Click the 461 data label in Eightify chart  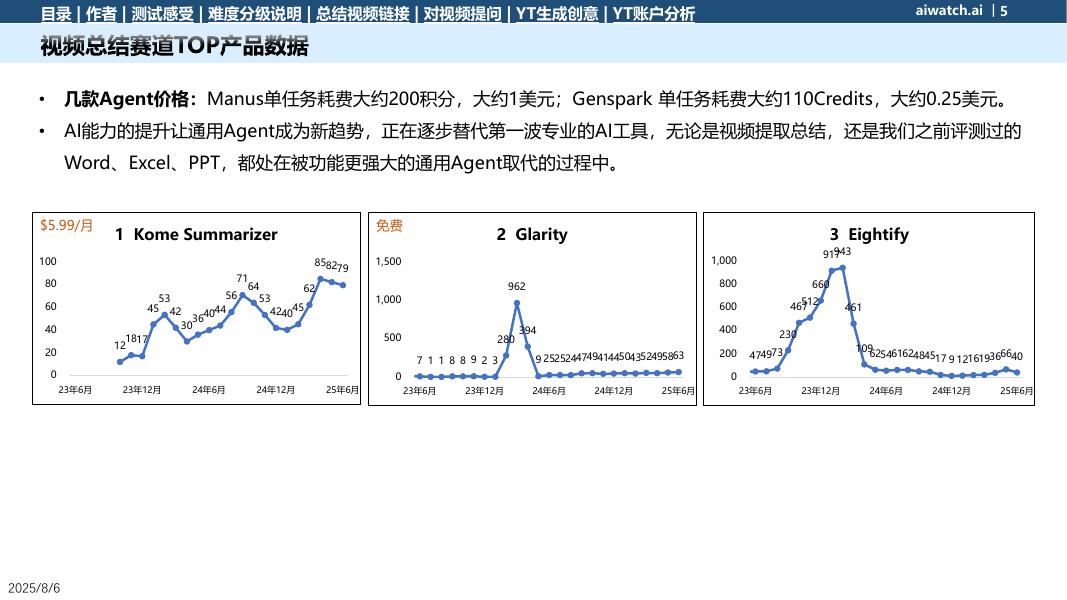(853, 307)
